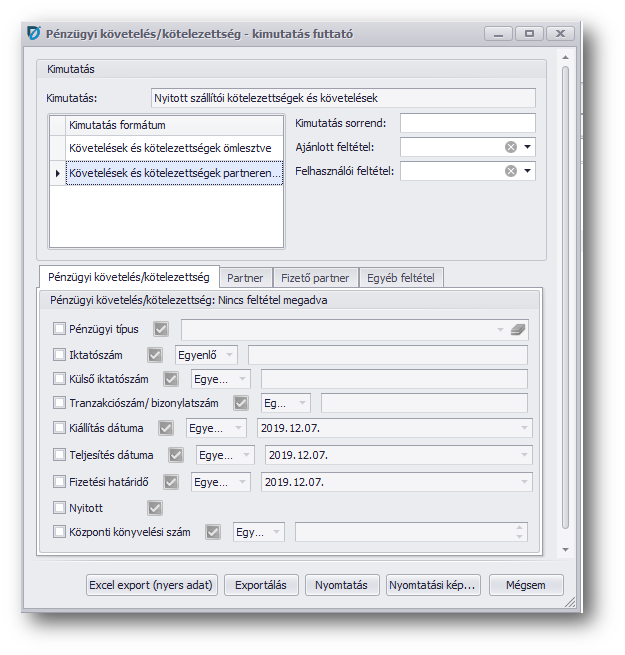Image resolution: width=625 pixels, height=655 pixels.
Task: Click the row indicator arrow in format list
Action: click(57, 174)
